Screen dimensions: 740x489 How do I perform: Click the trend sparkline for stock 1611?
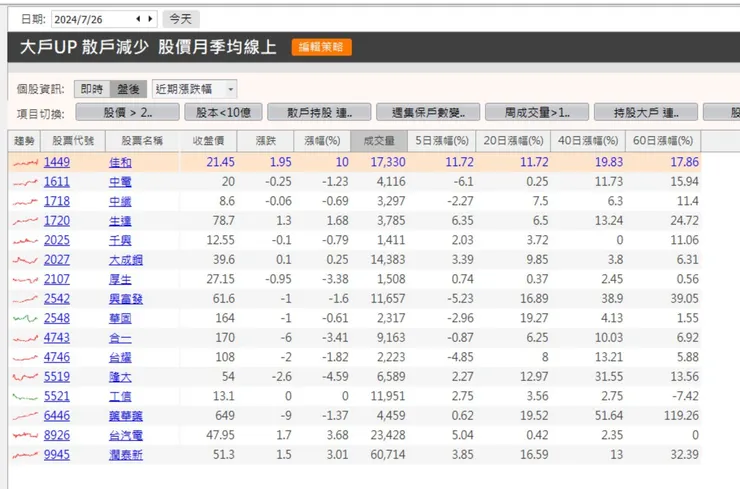pos(25,183)
